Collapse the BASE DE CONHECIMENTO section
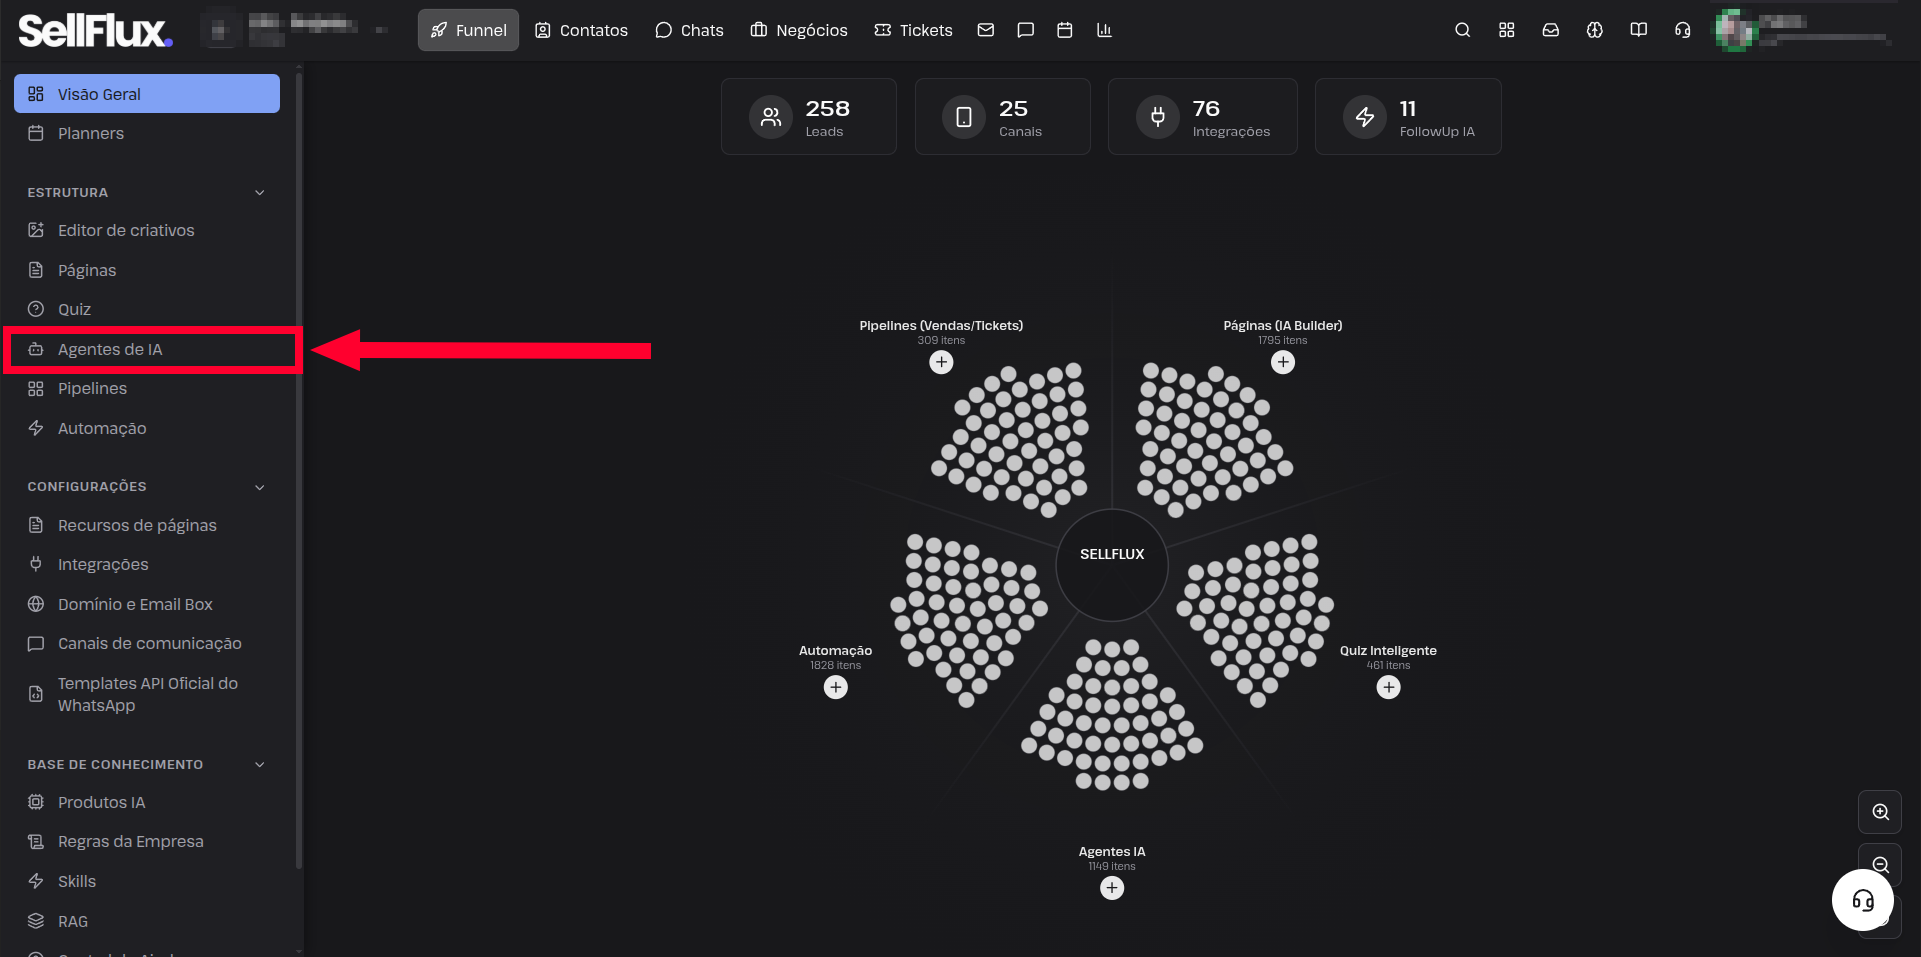 point(260,765)
